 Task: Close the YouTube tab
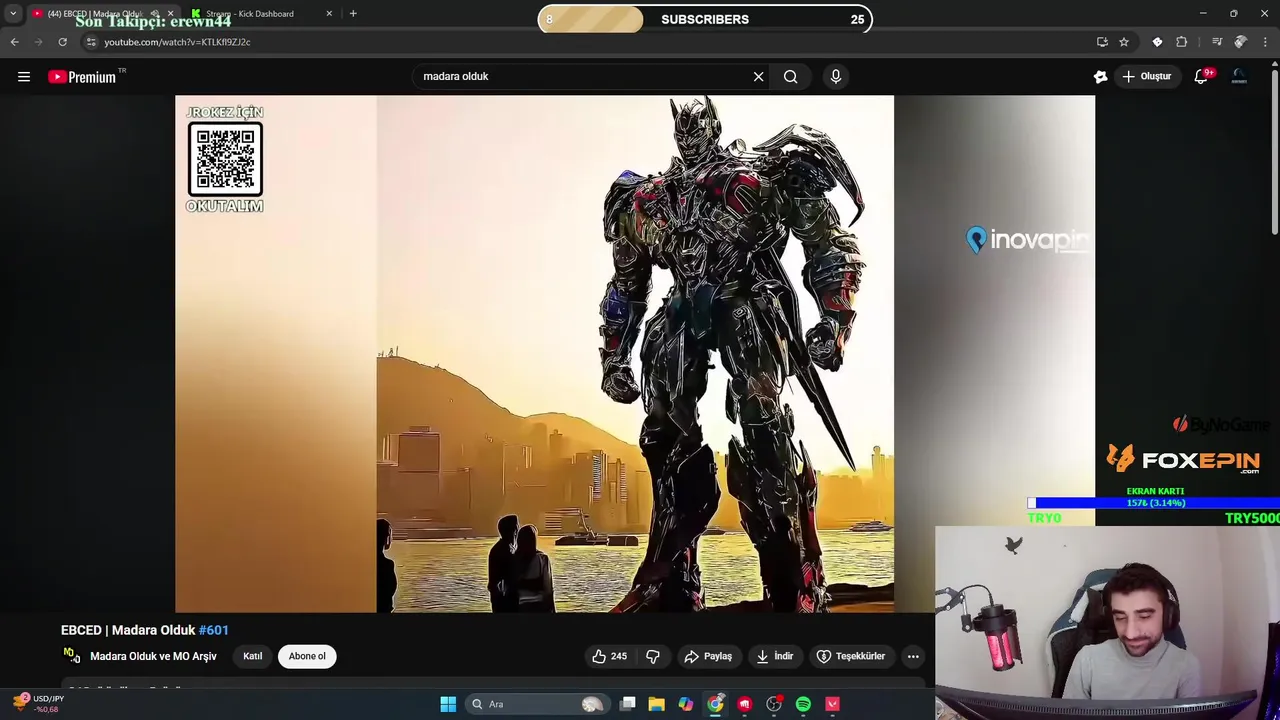[170, 14]
